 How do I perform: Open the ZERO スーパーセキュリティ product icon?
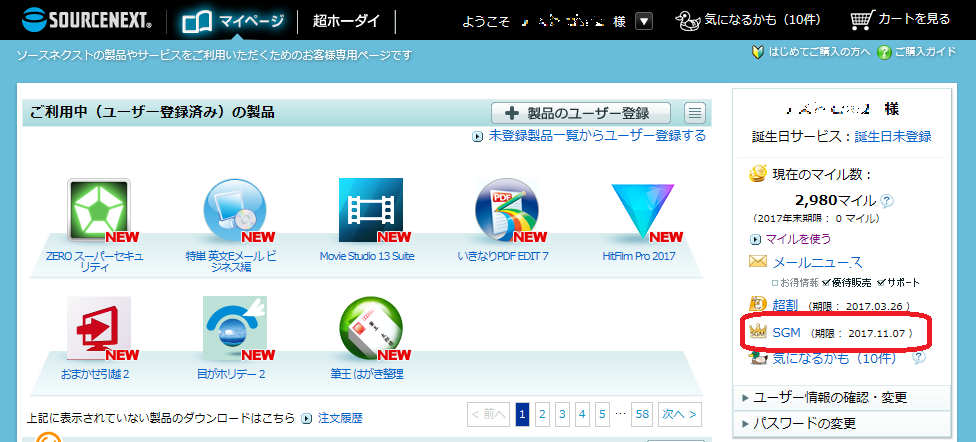(x=99, y=210)
